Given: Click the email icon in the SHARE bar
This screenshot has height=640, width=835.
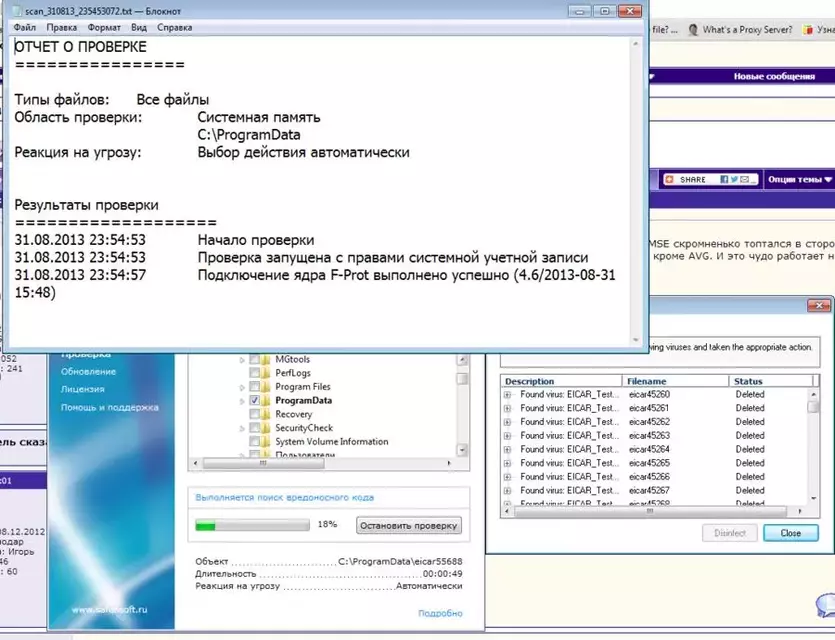Looking at the screenshot, I should 744,179.
